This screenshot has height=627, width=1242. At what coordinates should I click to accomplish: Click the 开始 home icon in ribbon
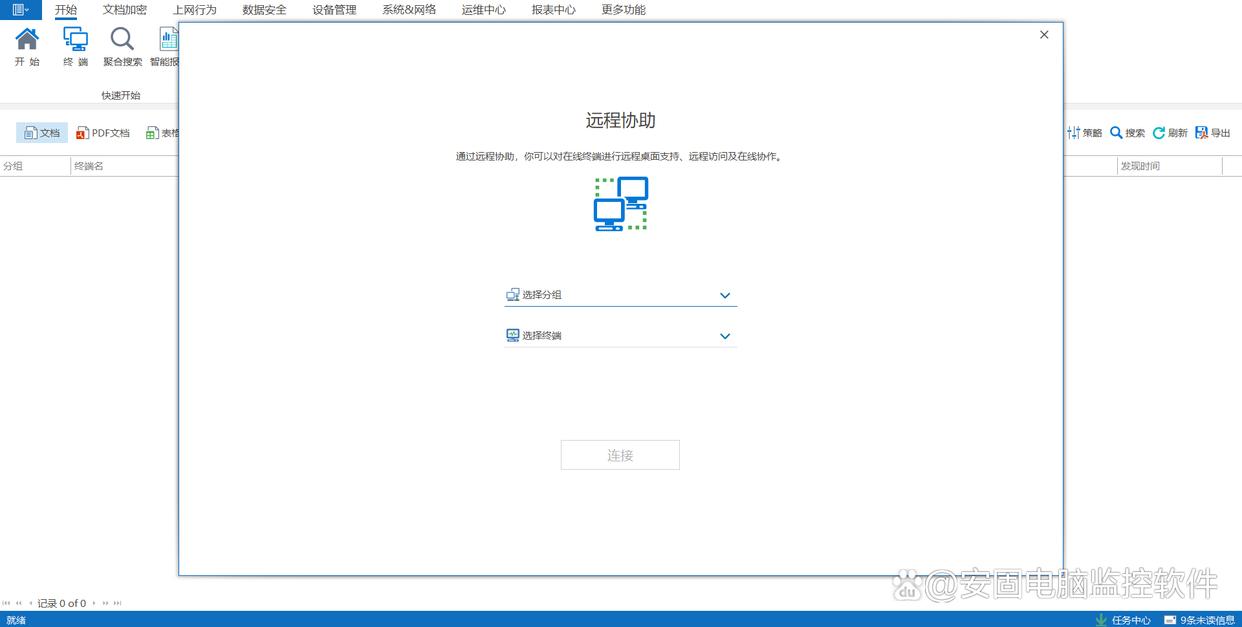(x=27, y=40)
